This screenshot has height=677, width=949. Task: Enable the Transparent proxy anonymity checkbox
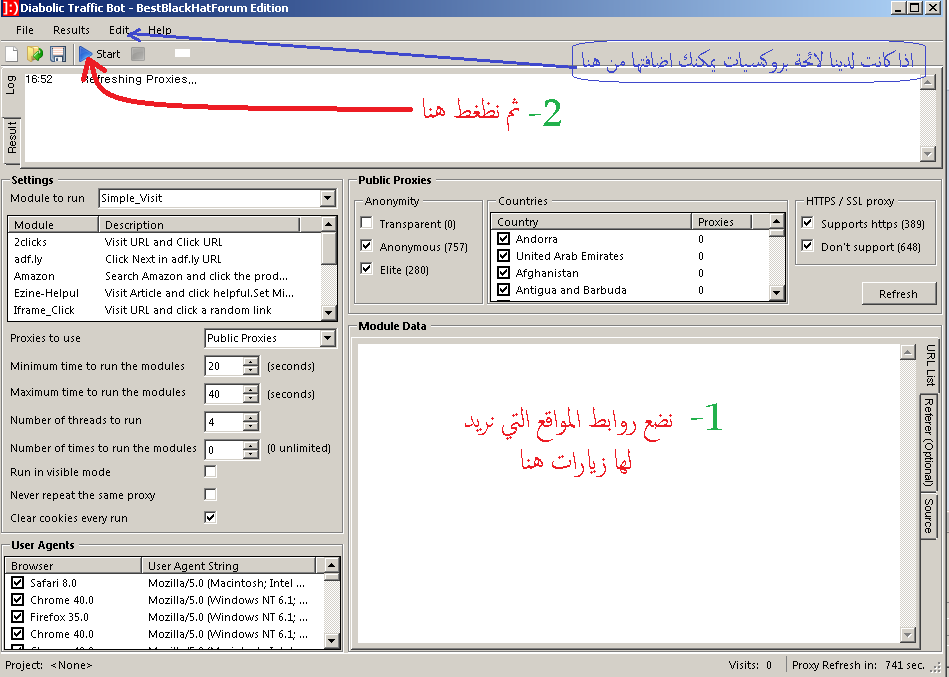click(x=366, y=223)
